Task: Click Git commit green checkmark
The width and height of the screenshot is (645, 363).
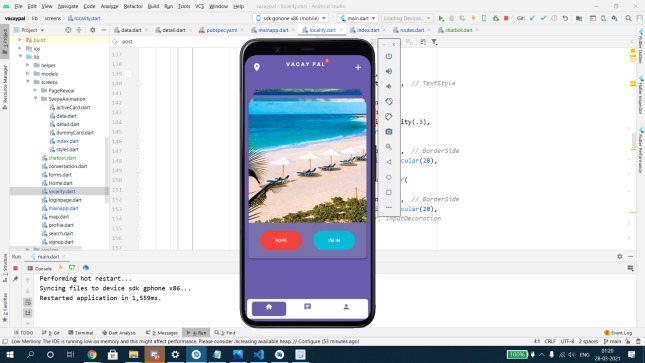Action: click(543, 19)
